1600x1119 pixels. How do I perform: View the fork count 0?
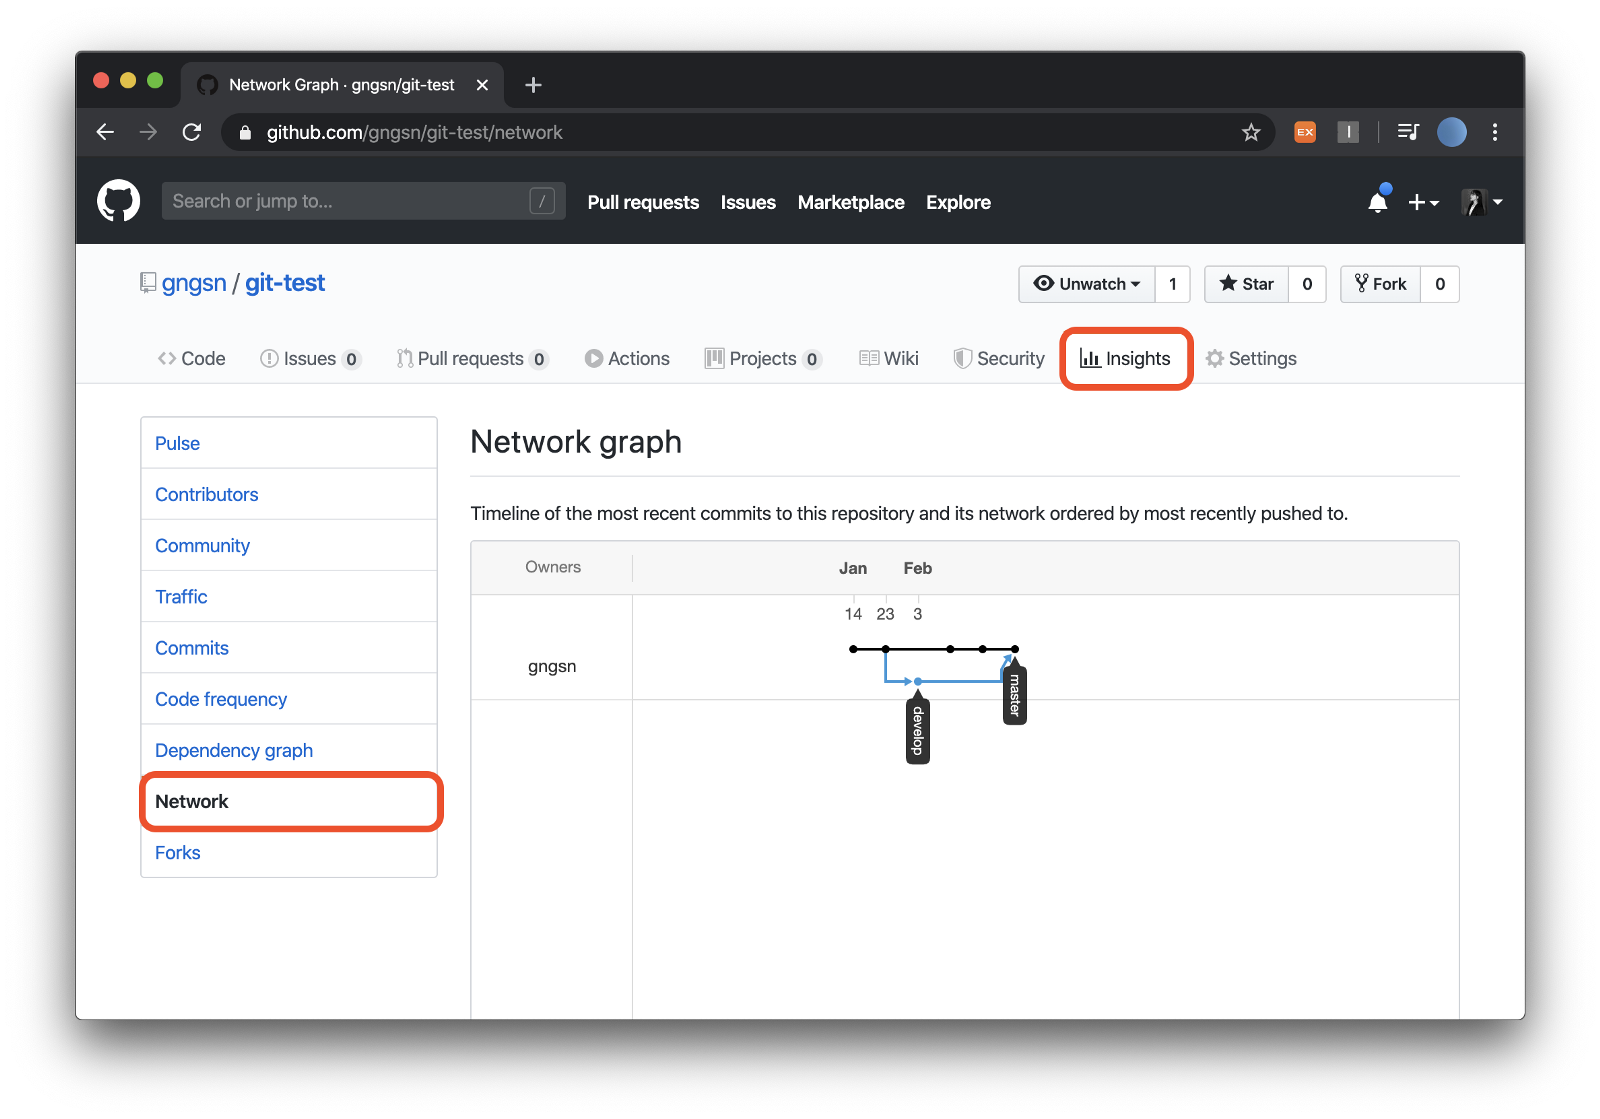[x=1440, y=284]
